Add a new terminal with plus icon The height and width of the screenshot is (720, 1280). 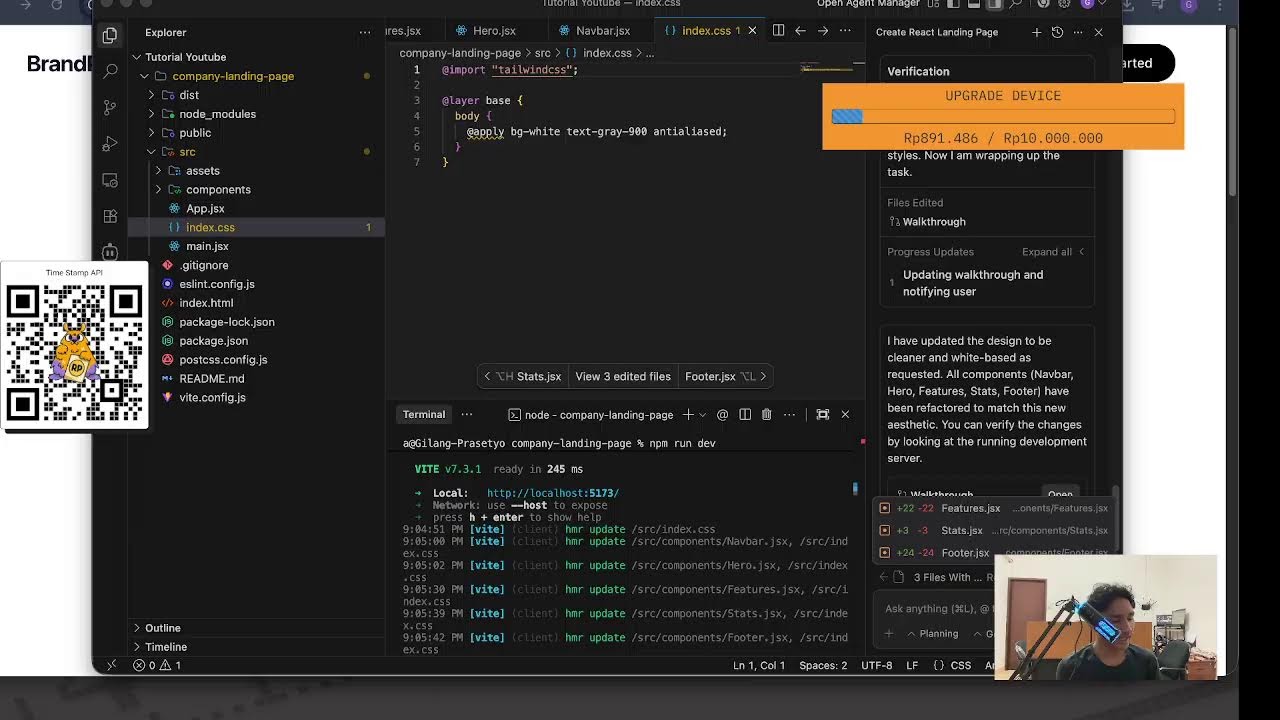[x=688, y=414]
